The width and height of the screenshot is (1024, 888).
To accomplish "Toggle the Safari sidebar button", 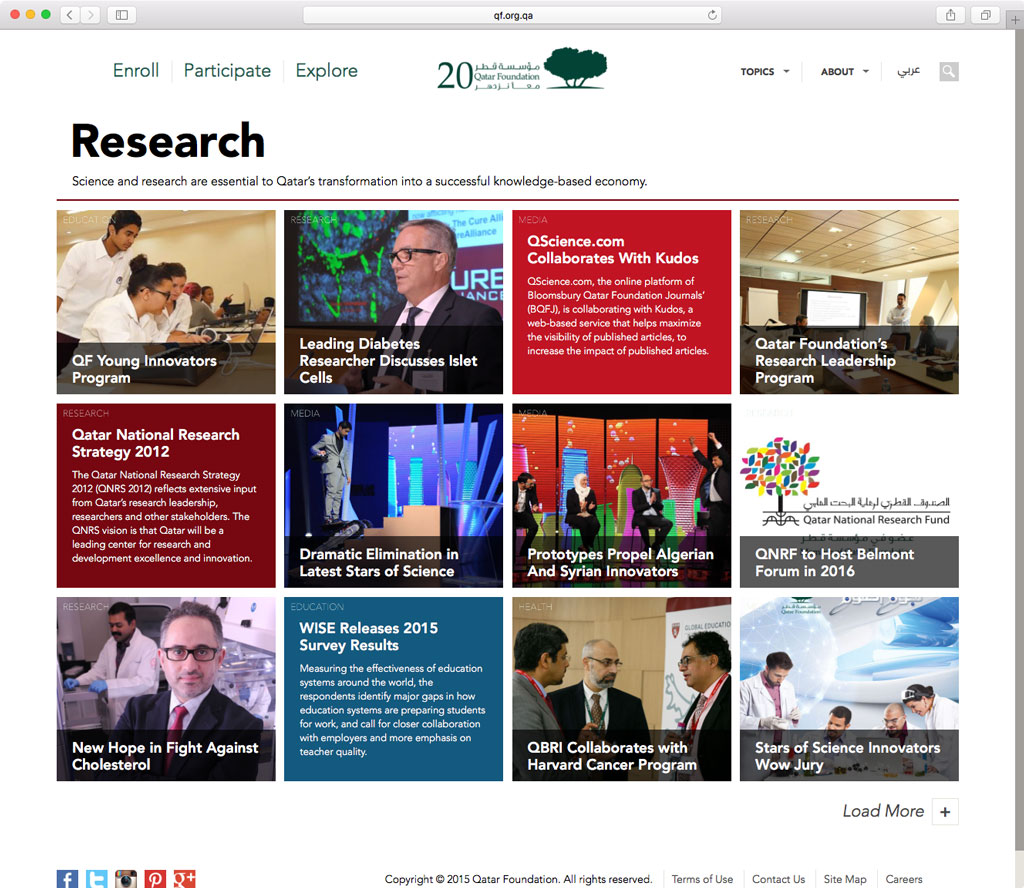I will click(x=121, y=14).
